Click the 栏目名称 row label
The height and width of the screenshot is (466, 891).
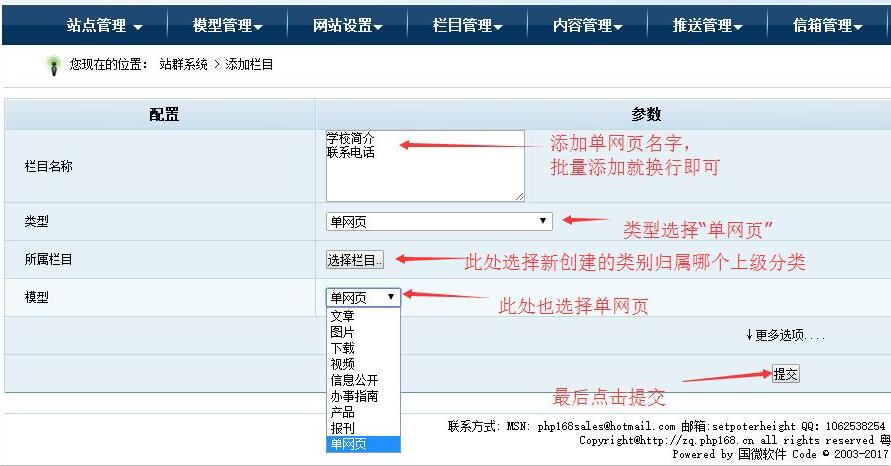click(48, 167)
